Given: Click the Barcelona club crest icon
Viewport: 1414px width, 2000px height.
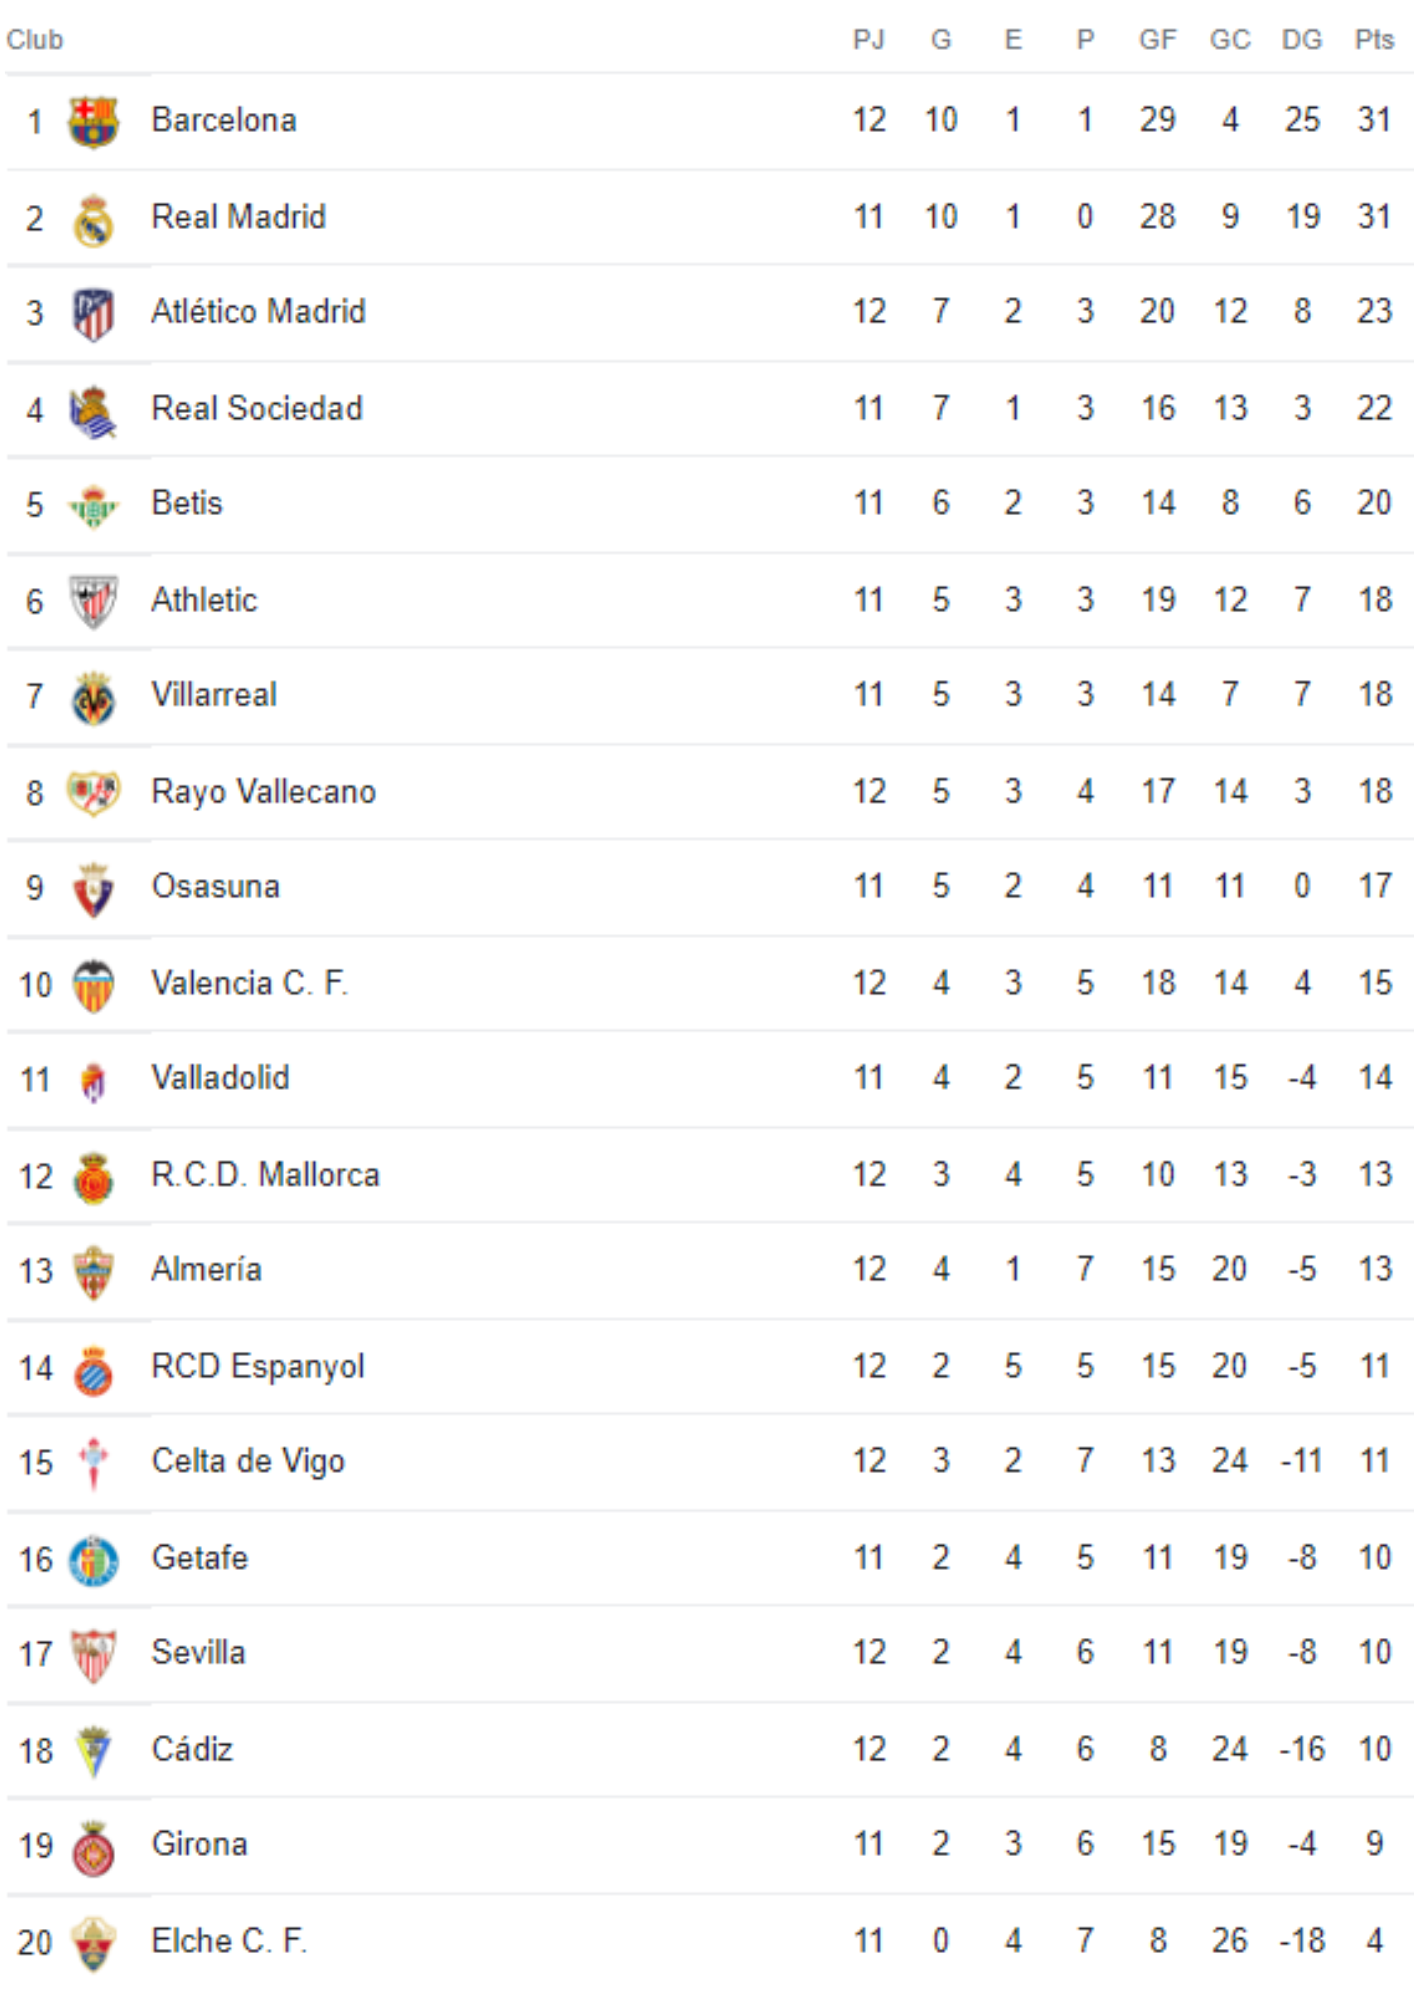Looking at the screenshot, I should (x=93, y=122).
